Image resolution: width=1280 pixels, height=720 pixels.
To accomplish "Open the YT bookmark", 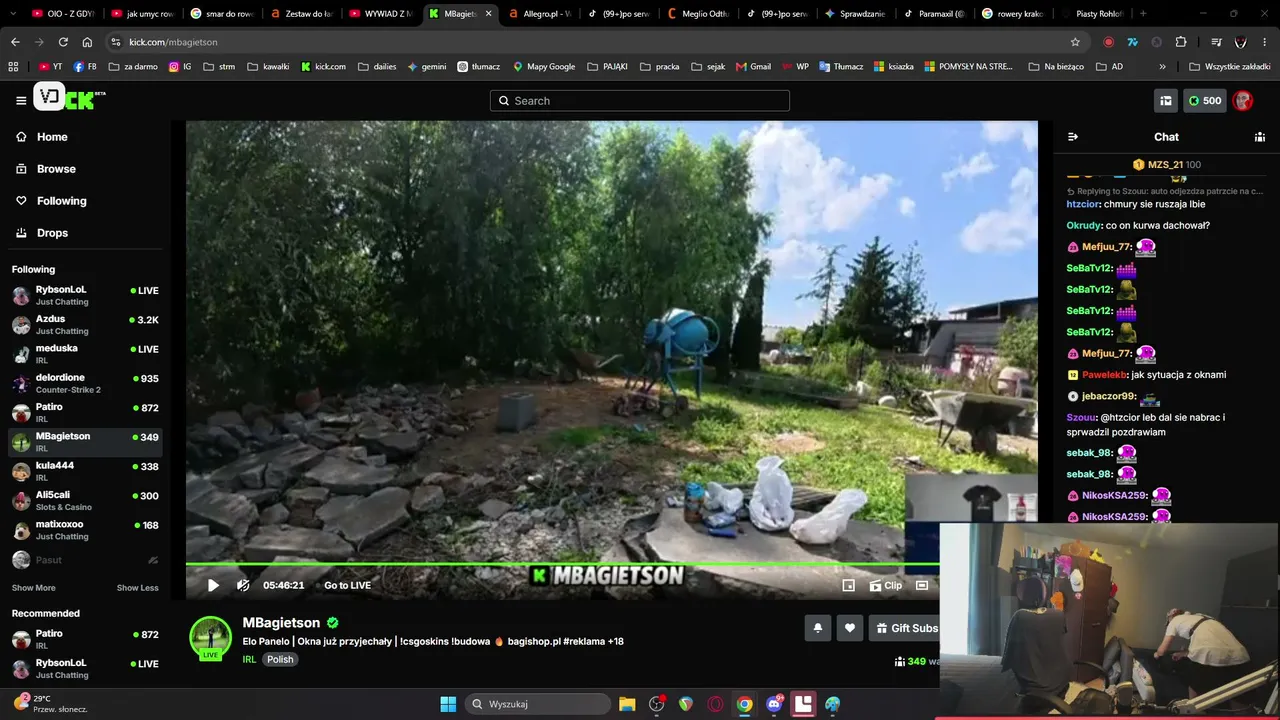I will point(50,67).
